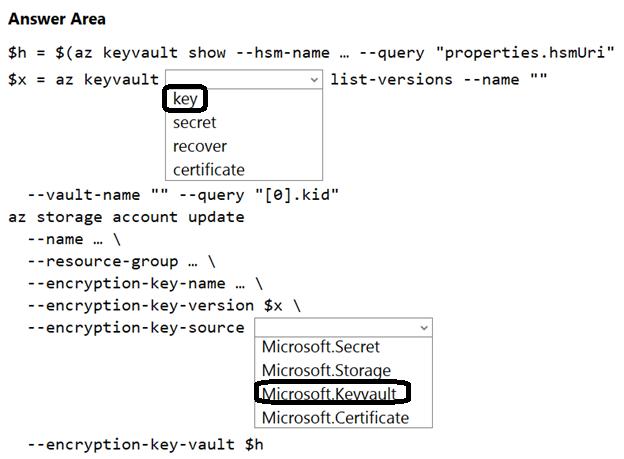
Task: Pick Microsoft.Keyvault from the source list
Action: point(331,394)
